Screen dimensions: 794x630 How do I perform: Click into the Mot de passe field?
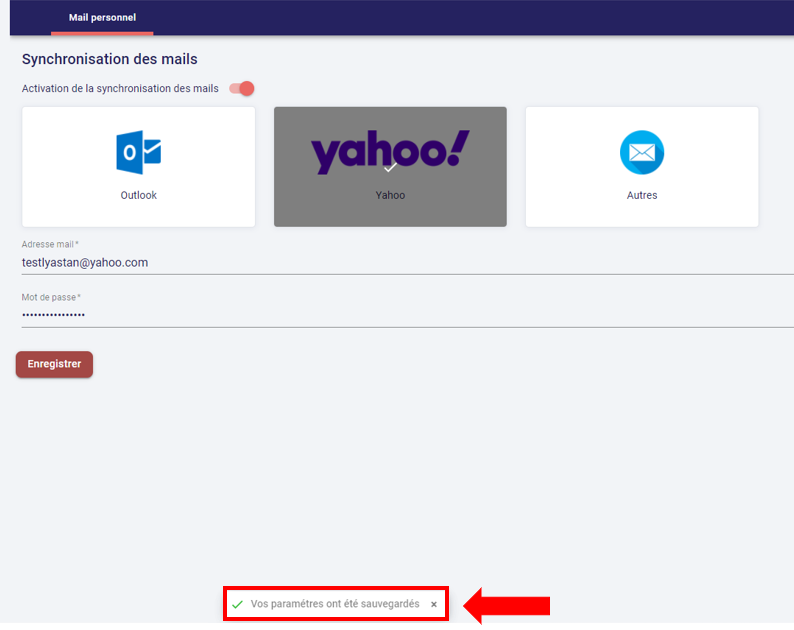click(x=400, y=315)
